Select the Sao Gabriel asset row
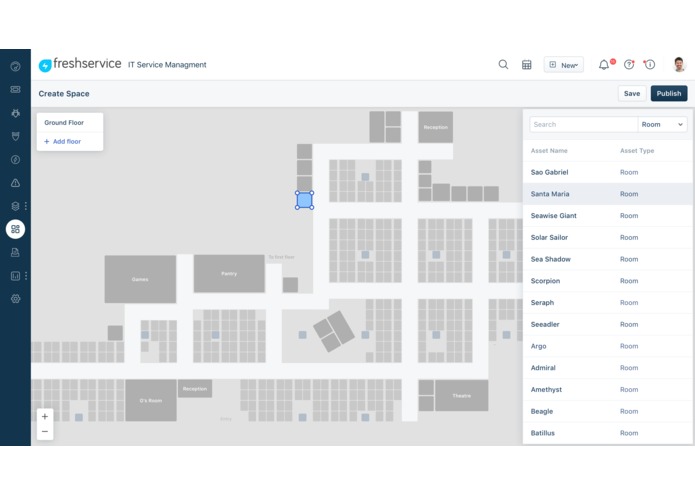 click(x=607, y=172)
